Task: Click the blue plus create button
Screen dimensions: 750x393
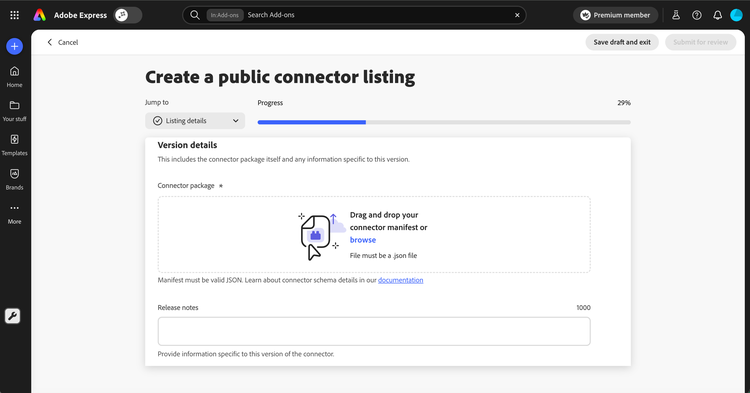Action: click(x=14, y=46)
